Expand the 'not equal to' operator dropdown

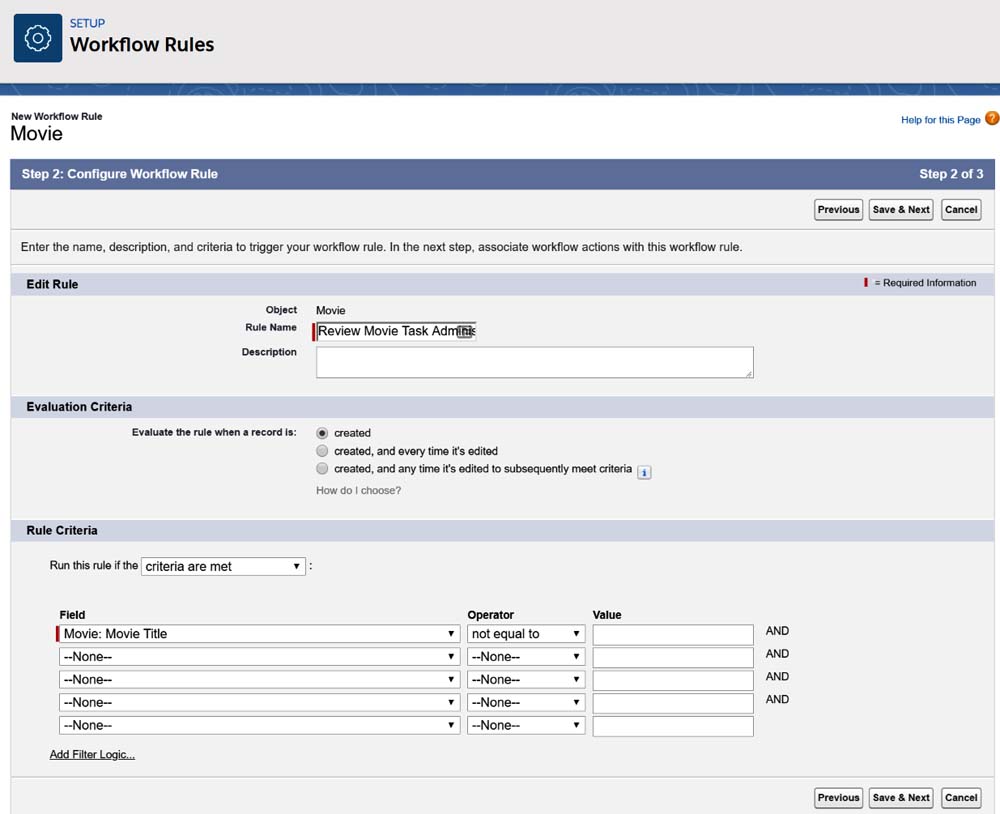[x=526, y=634]
